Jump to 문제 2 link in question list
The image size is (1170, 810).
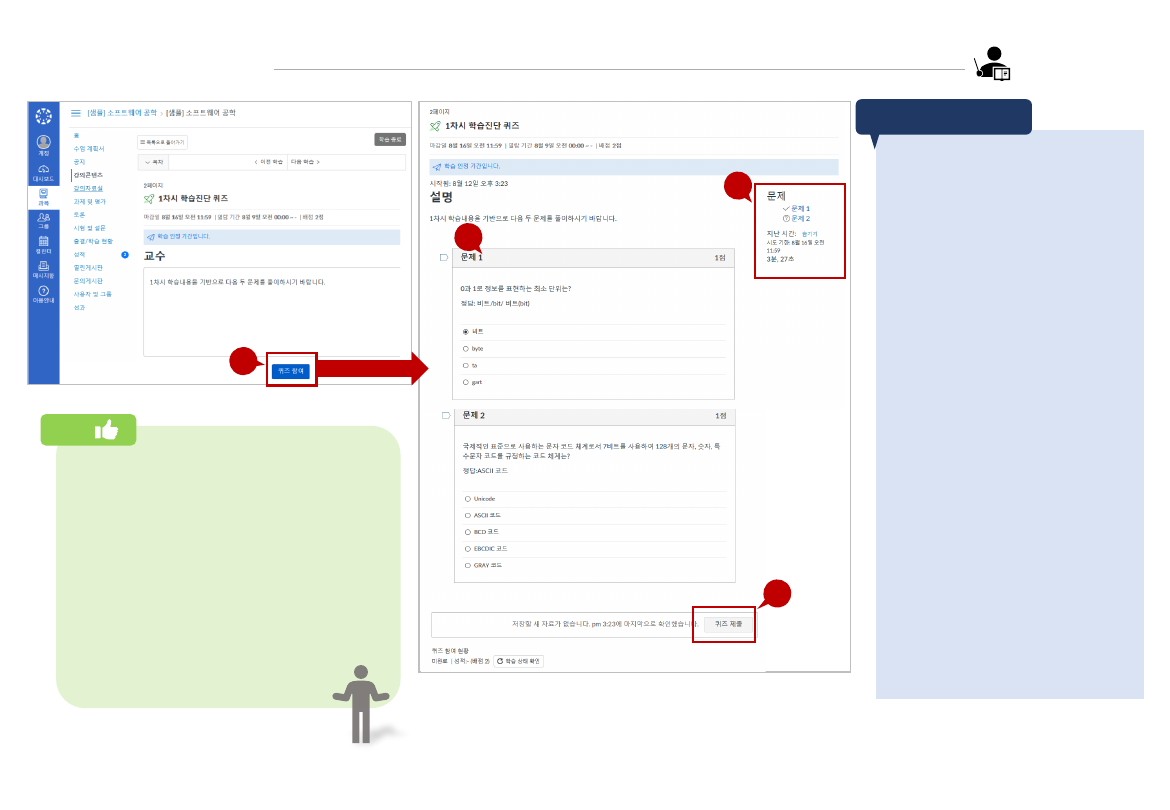point(799,218)
